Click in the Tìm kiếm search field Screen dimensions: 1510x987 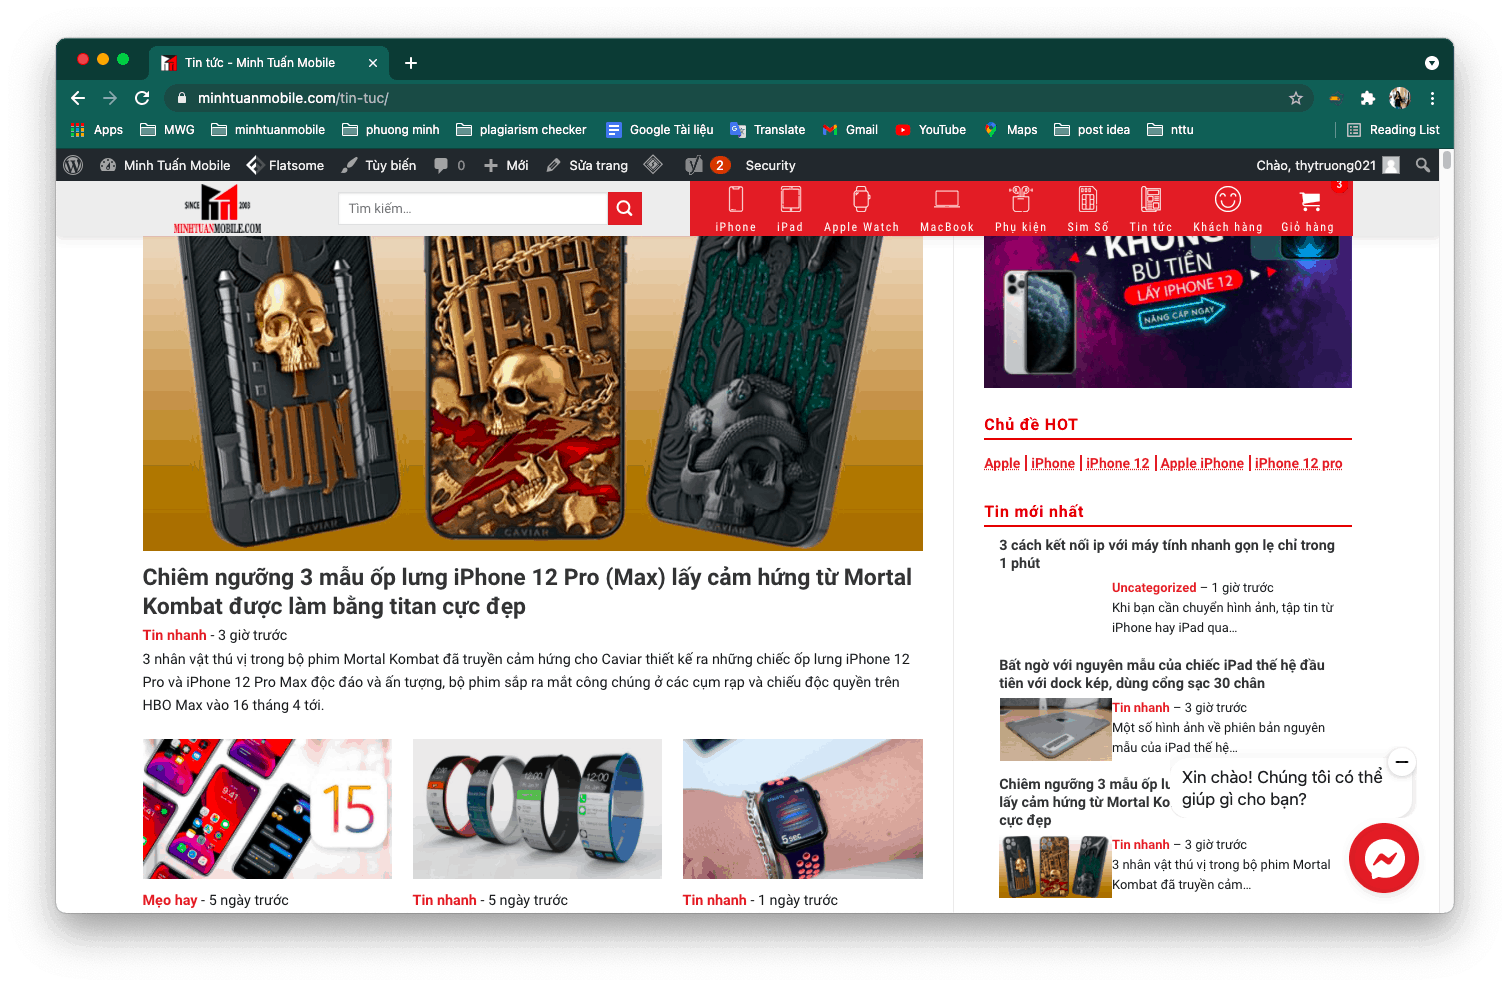click(472, 208)
